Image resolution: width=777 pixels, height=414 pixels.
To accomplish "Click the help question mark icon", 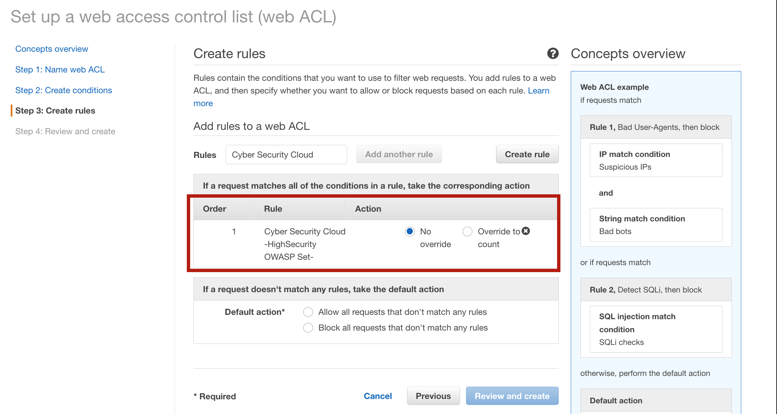I will click(x=553, y=54).
